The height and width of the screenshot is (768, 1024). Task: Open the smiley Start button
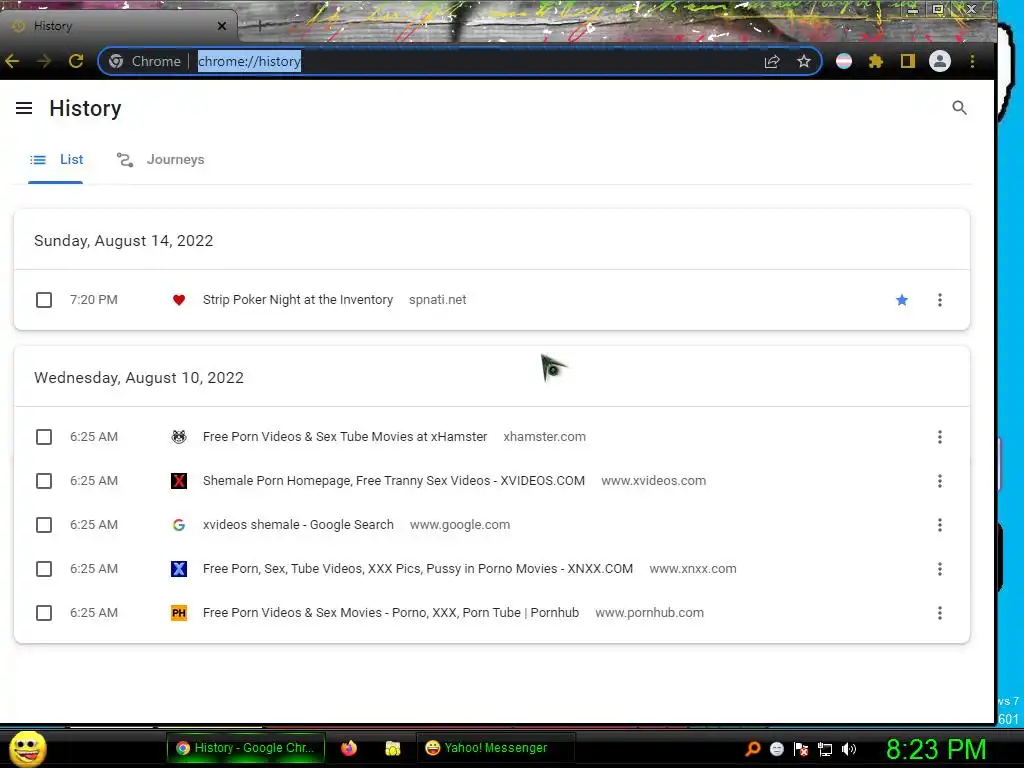[27, 749]
